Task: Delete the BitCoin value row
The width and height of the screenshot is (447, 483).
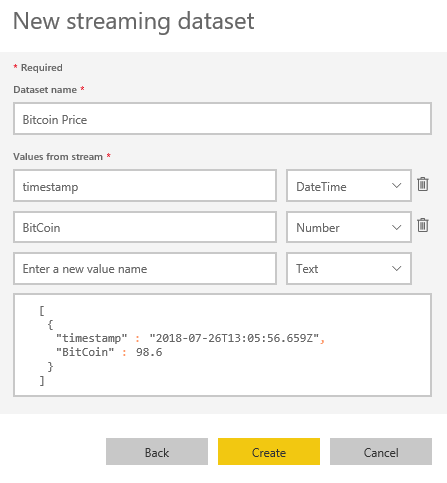Action: [x=423, y=225]
